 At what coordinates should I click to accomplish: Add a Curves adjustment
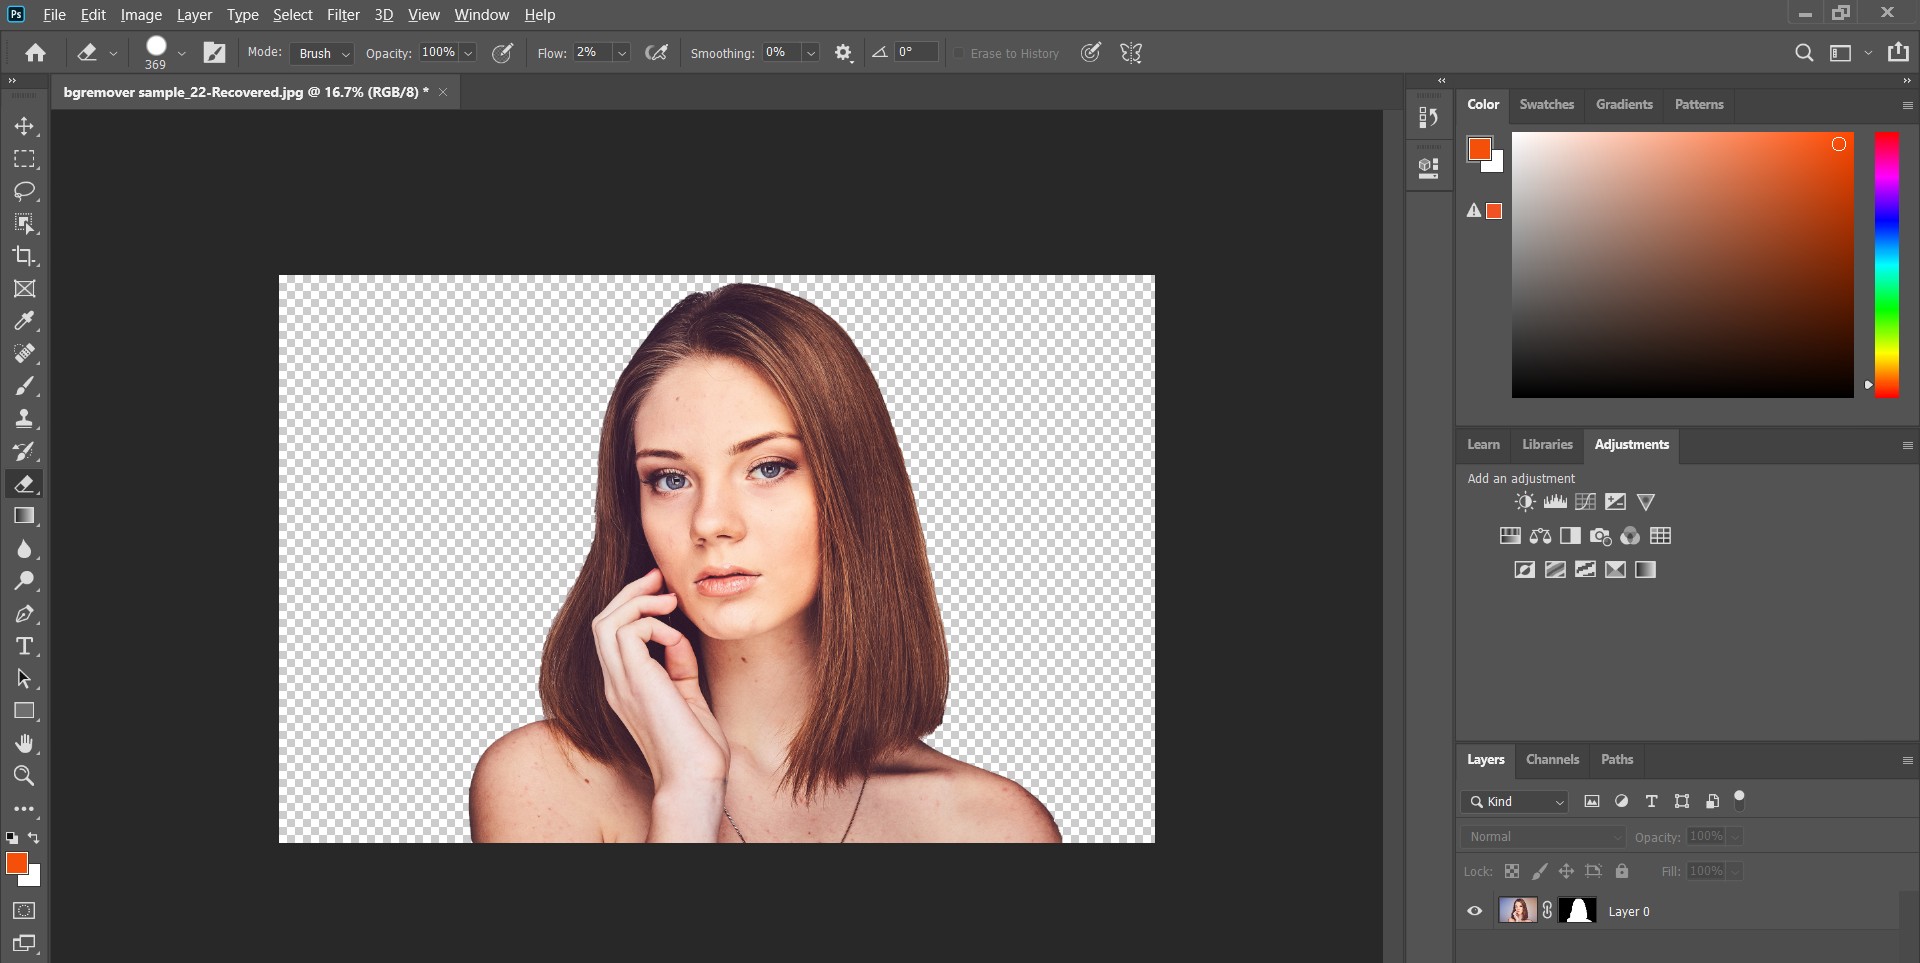coord(1585,501)
